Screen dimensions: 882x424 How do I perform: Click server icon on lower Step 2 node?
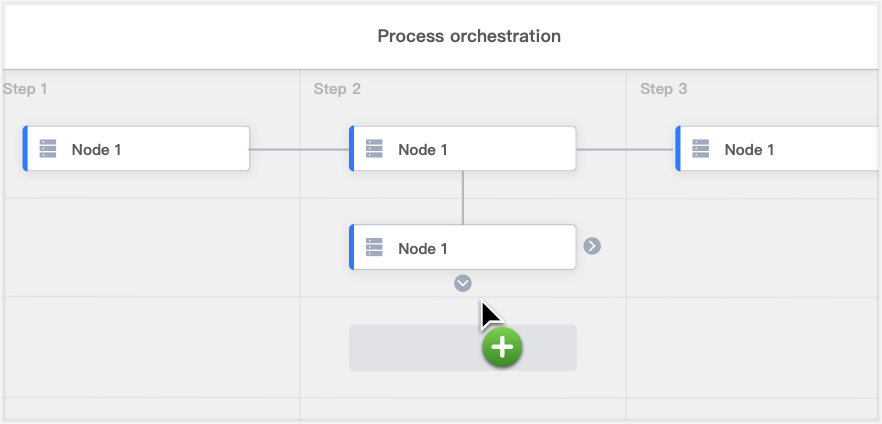[x=375, y=247]
